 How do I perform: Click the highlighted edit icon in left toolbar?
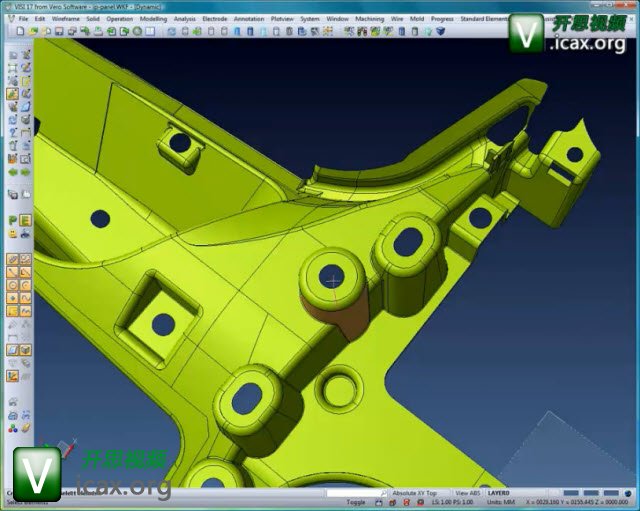click(13, 94)
